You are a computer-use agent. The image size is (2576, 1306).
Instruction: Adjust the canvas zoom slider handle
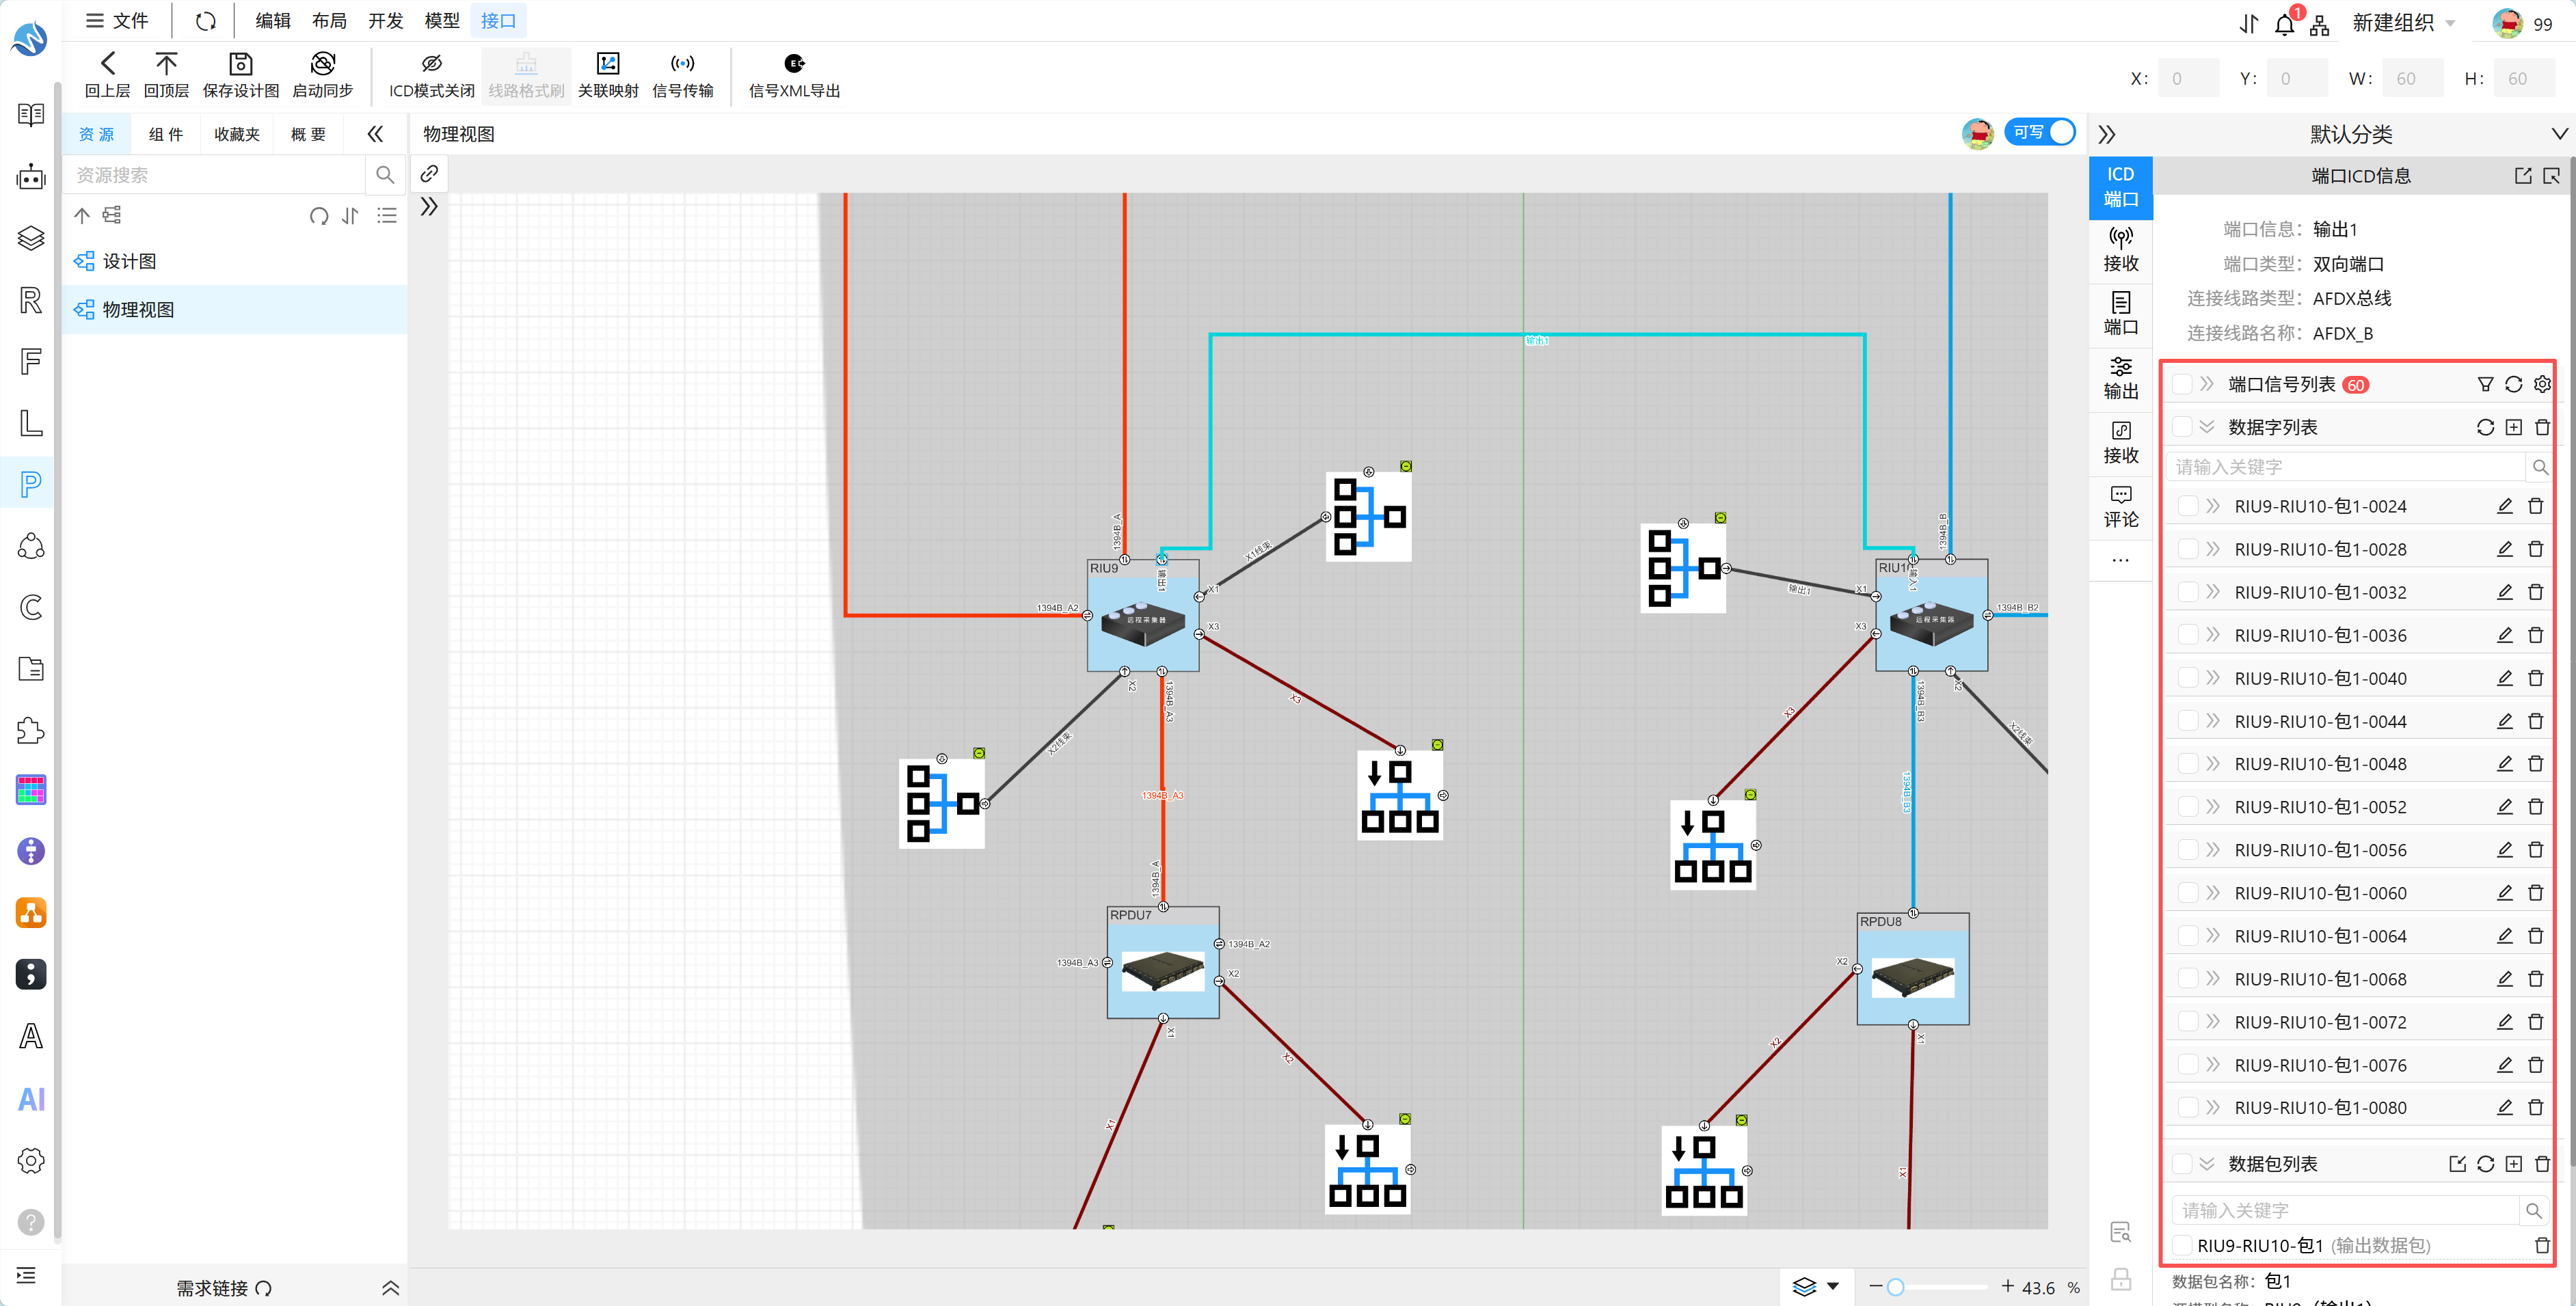point(1895,1288)
